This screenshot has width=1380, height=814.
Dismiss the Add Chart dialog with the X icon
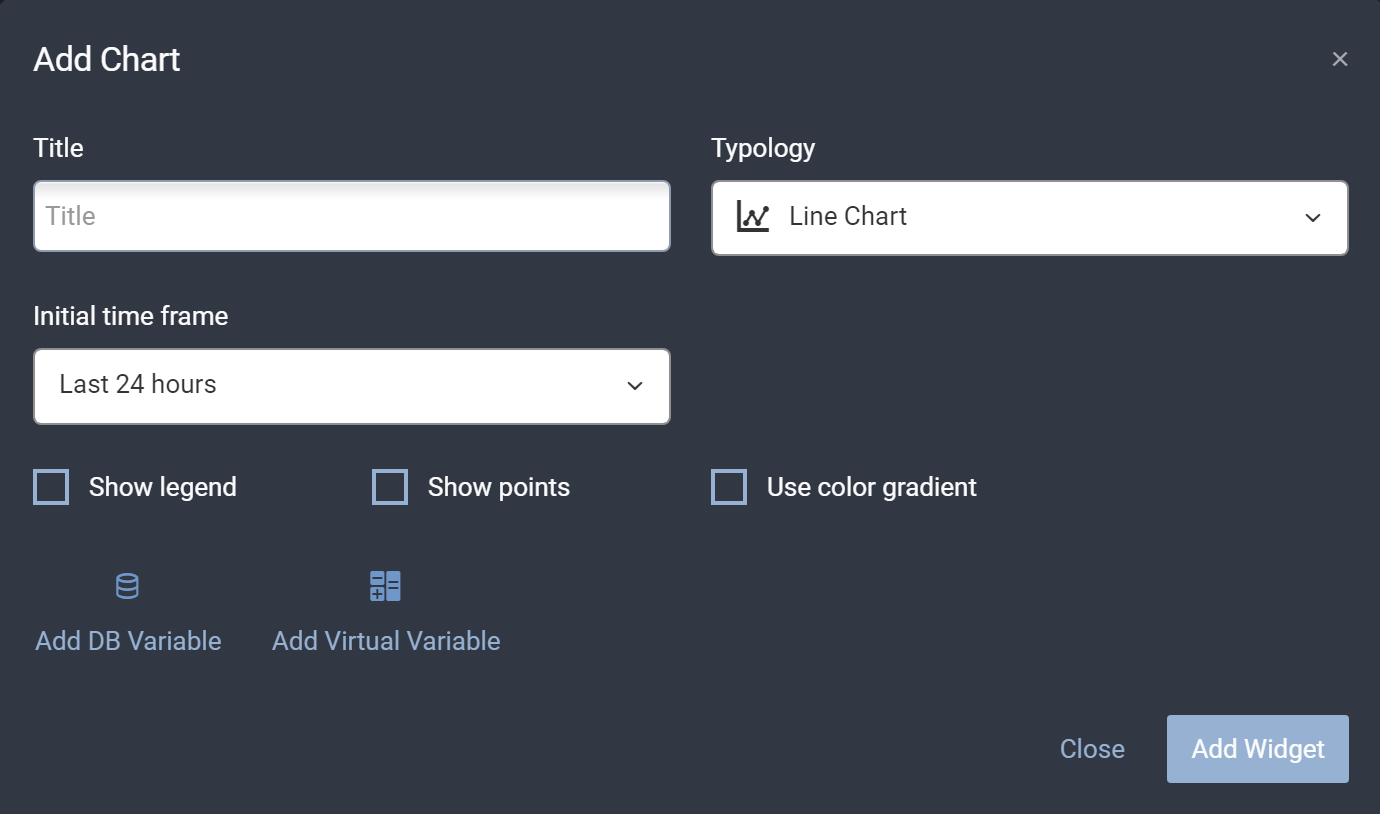[1340, 59]
